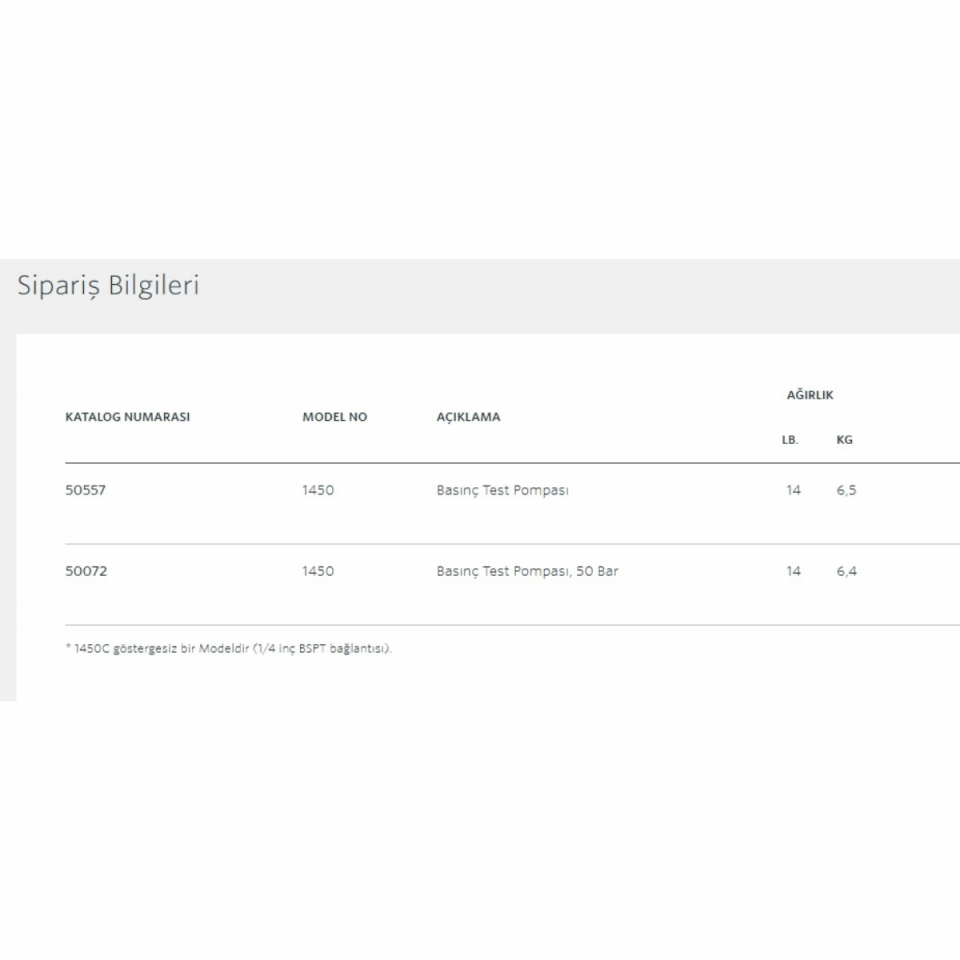Click the AĞIRLIK column header
Screen dimensions: 960x960
point(809,395)
